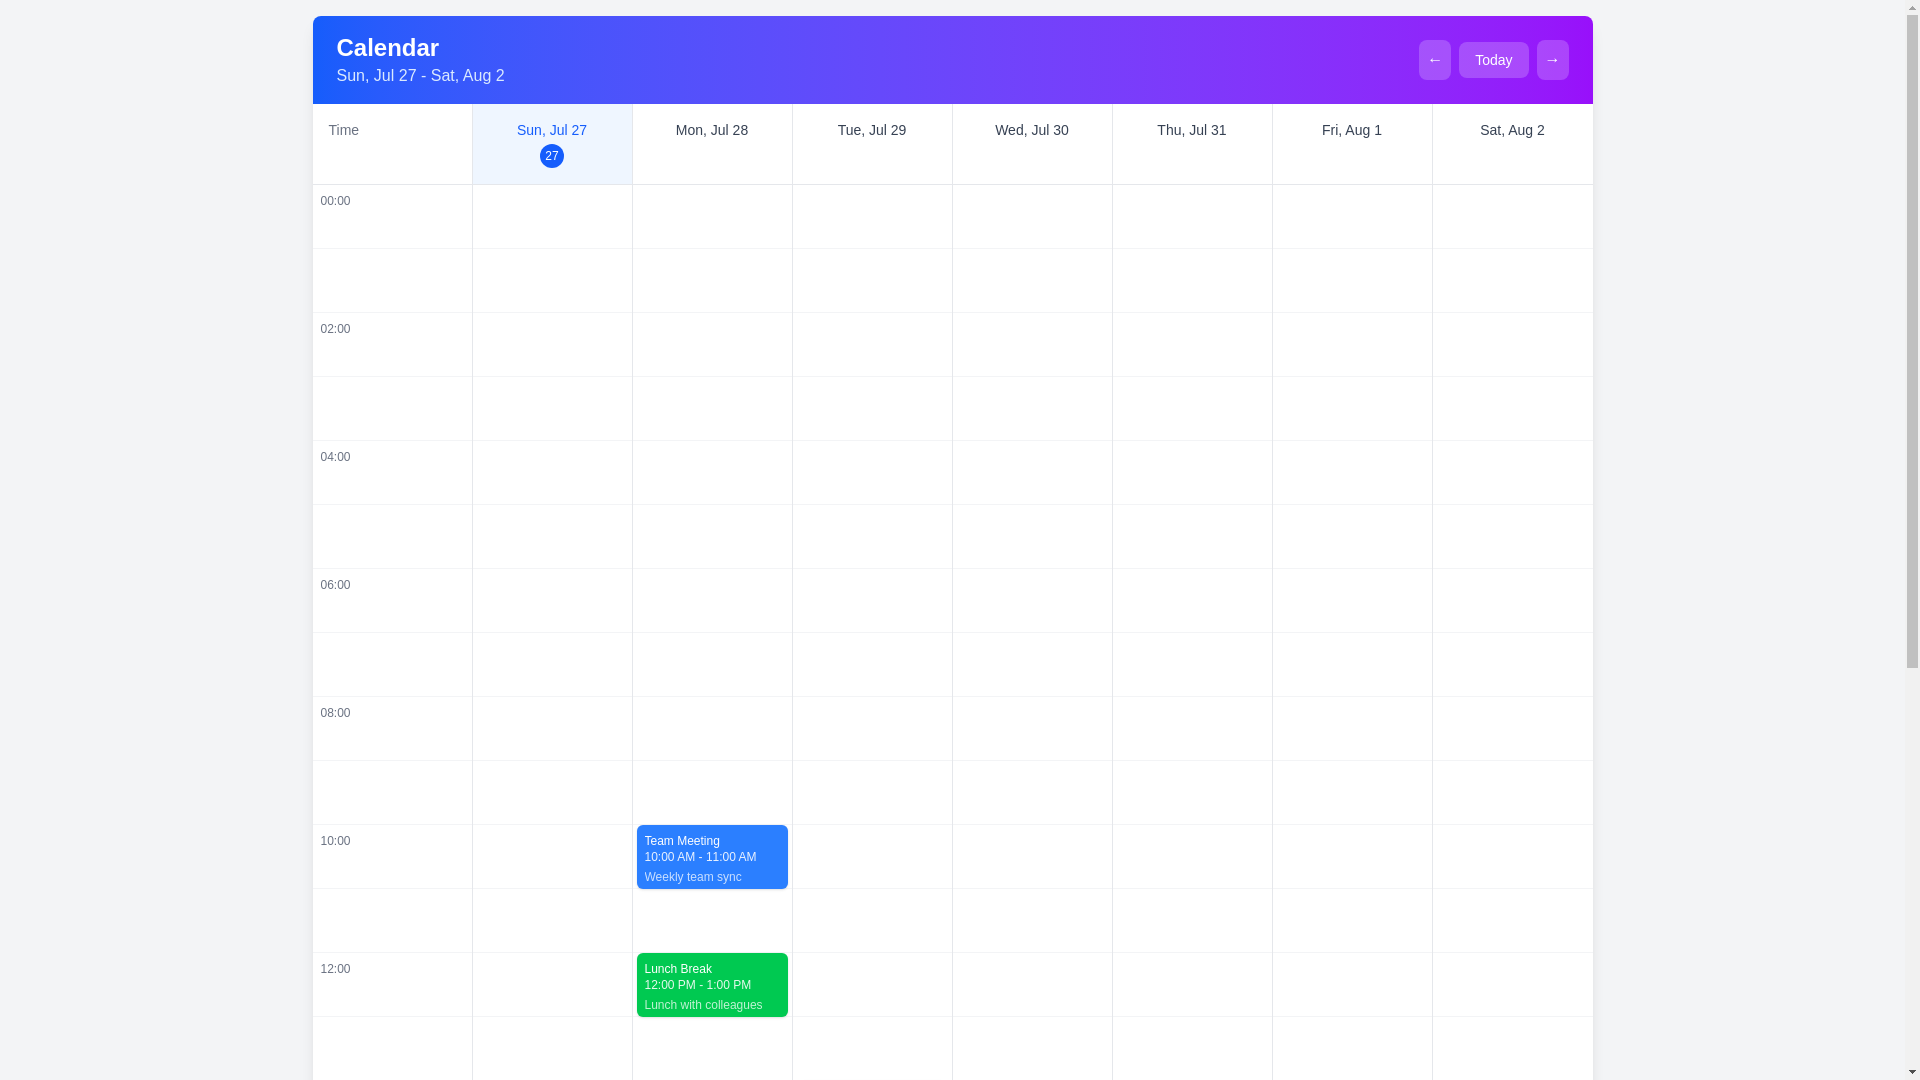Click the blue 27 date badge

[x=552, y=156]
